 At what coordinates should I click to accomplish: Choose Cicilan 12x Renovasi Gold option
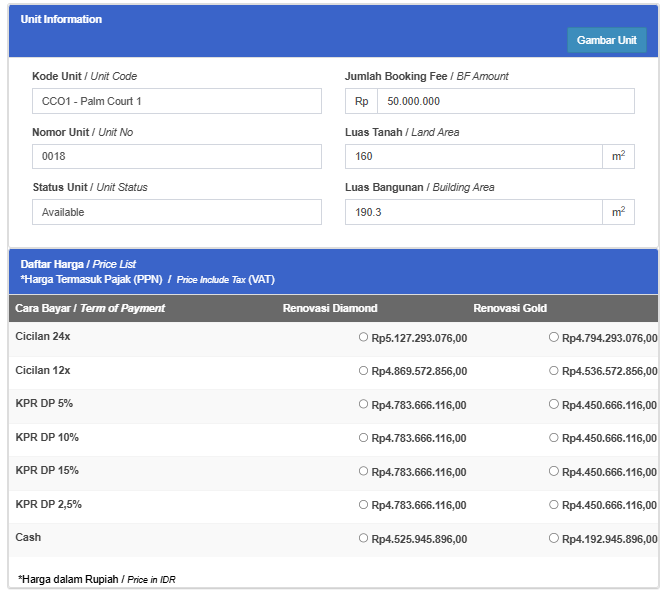click(x=553, y=371)
